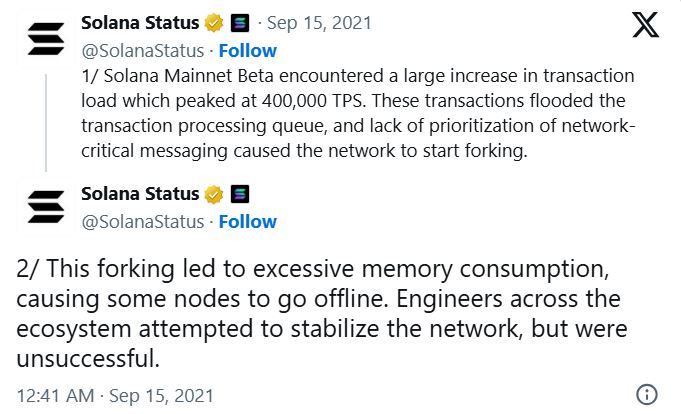Click Solana affiliate badge in second tweet
Screen dimensions: 681x414
240,194
